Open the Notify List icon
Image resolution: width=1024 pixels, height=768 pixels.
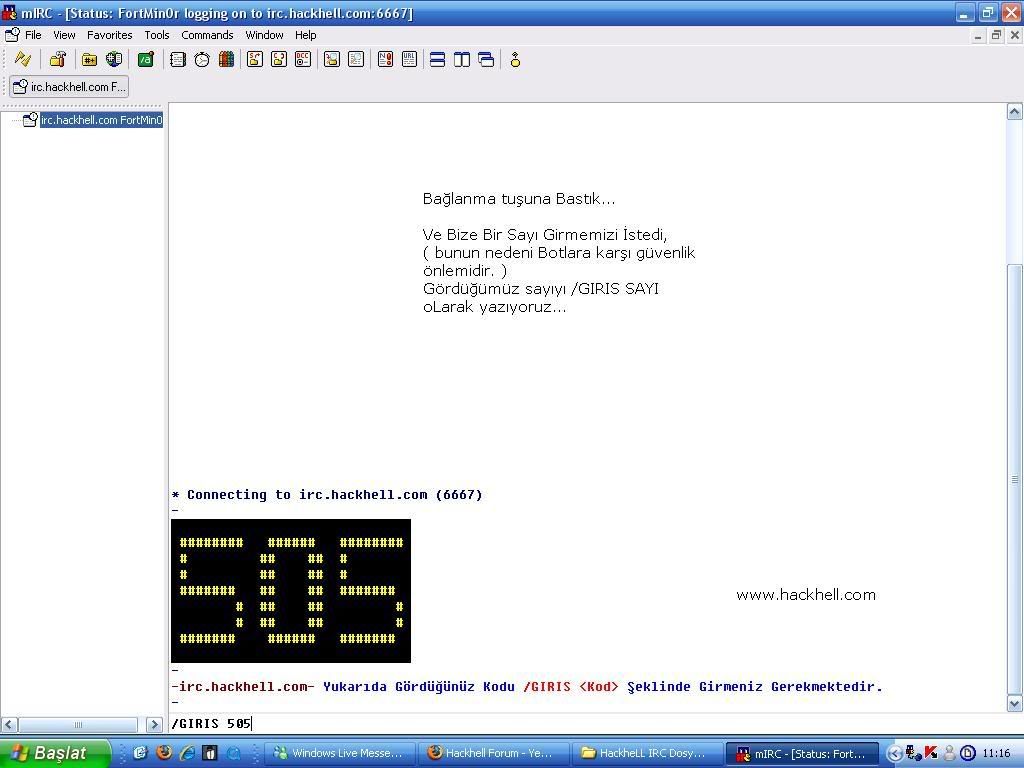385,59
